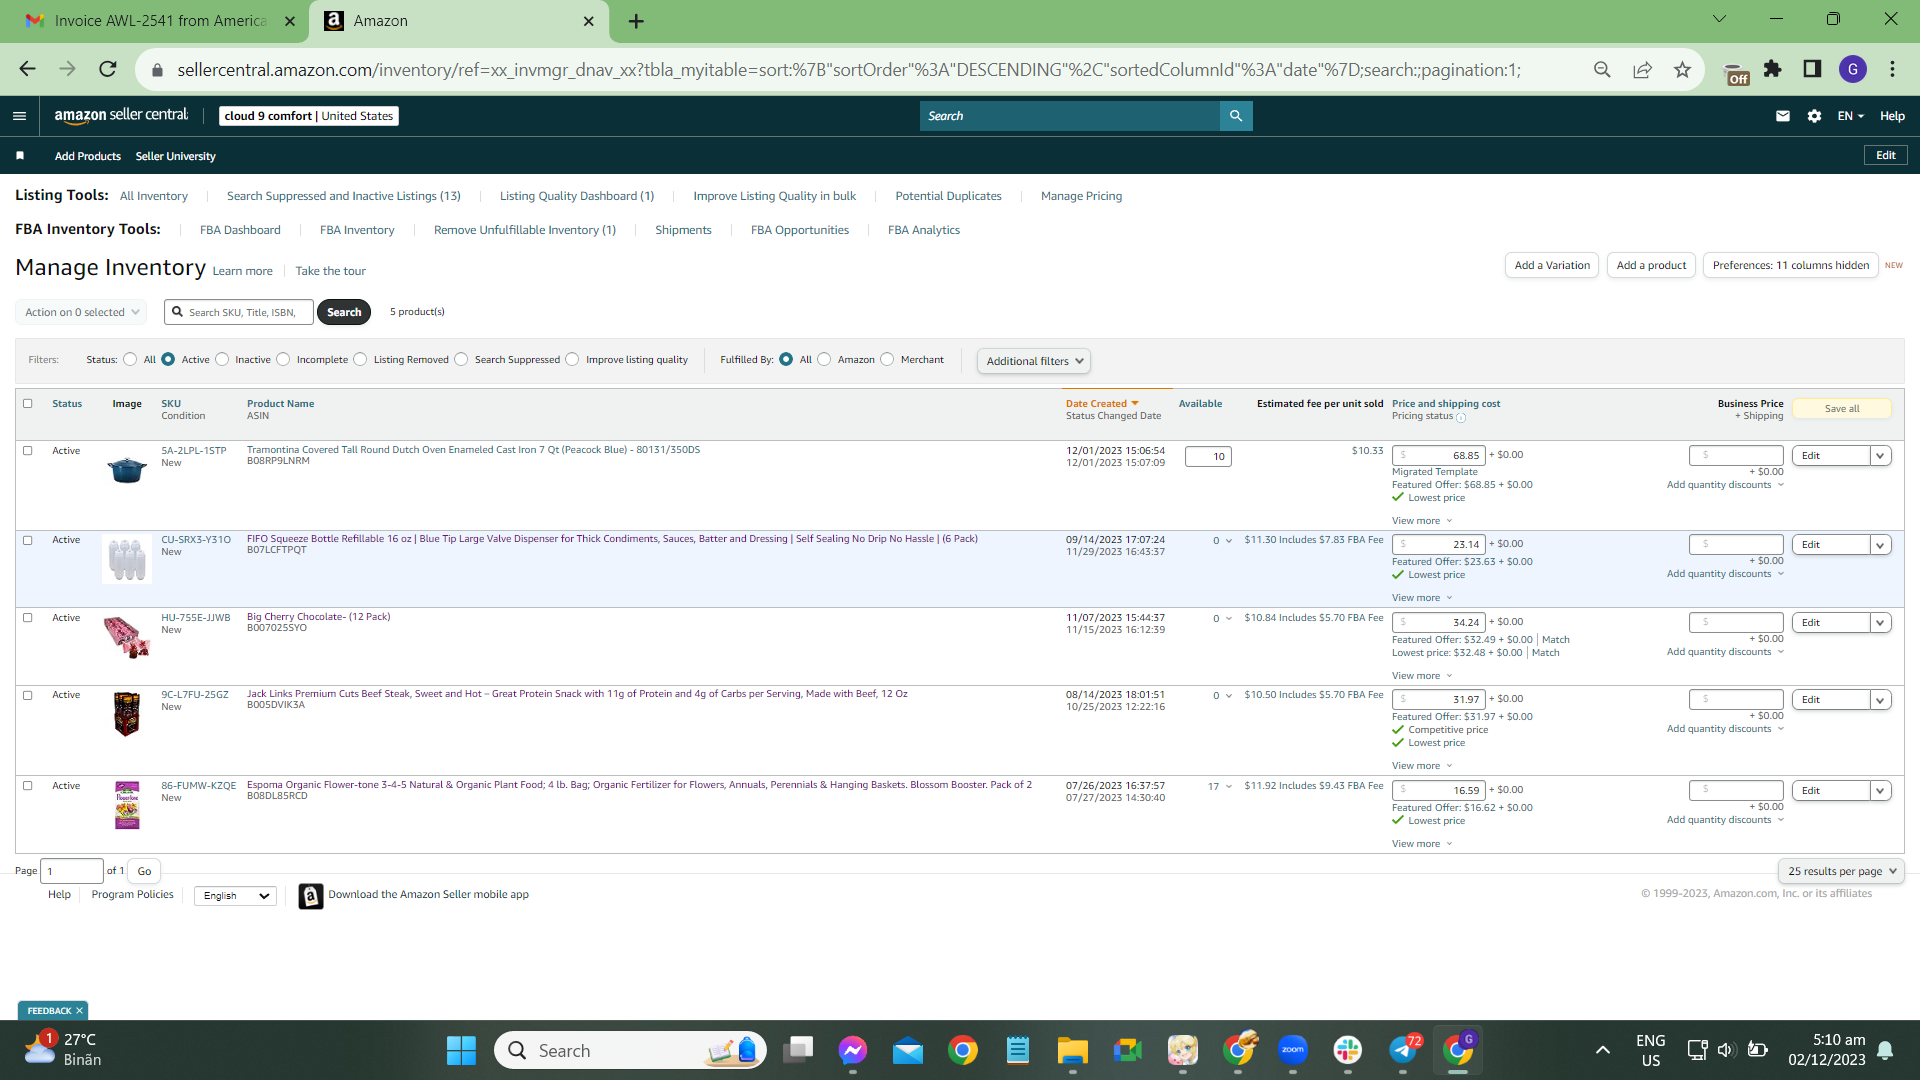Open File Explorer from the taskbar
Viewport: 1920px width, 1080px height.
(1073, 1050)
